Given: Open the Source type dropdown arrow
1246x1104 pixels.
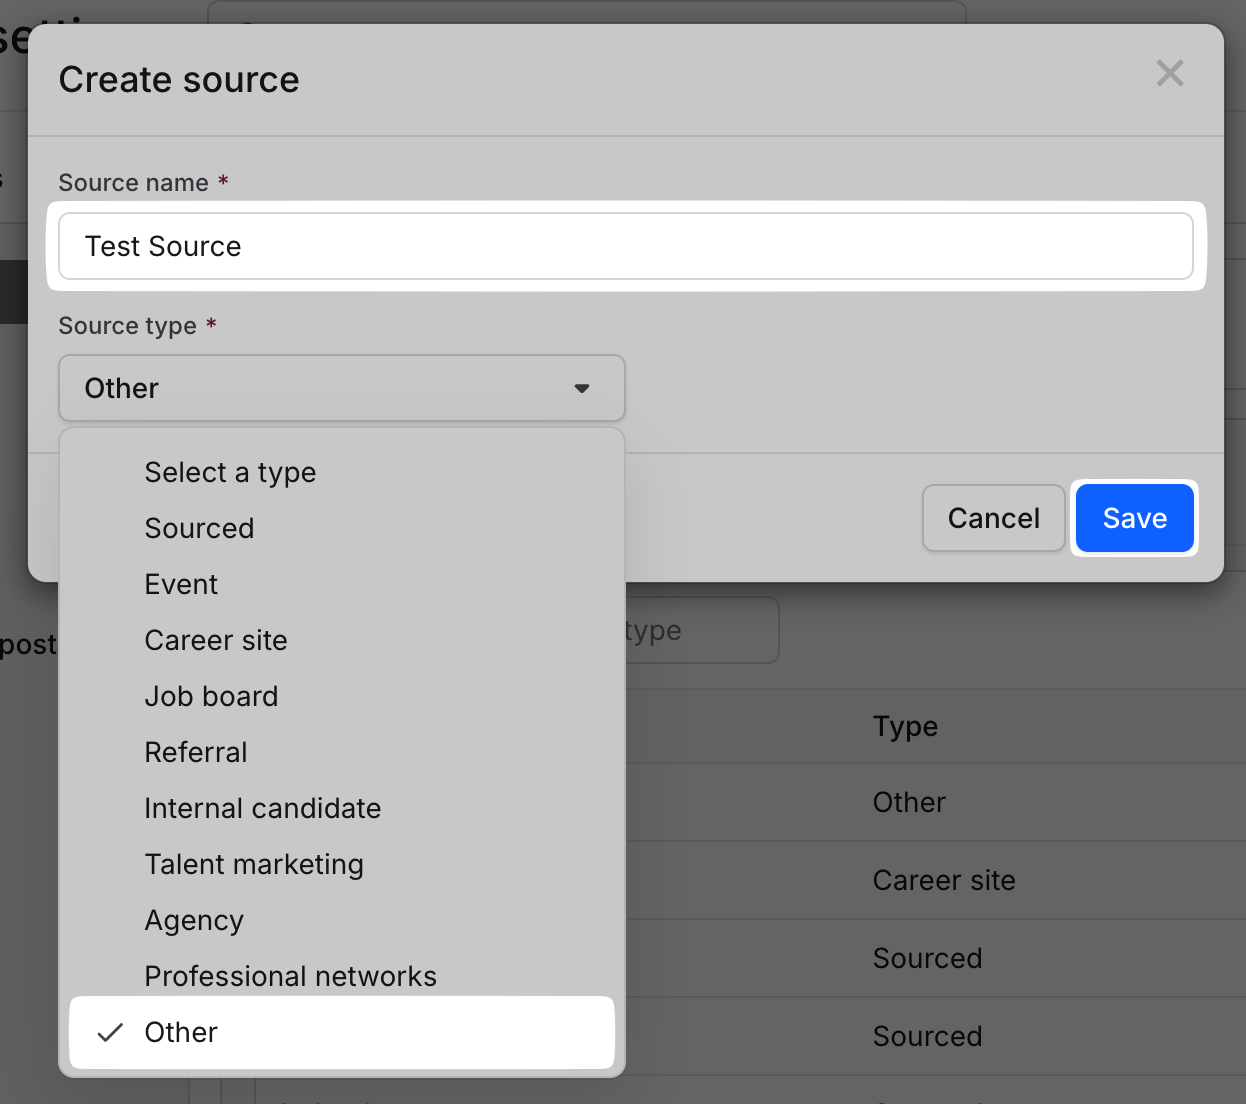Looking at the screenshot, I should (x=581, y=388).
